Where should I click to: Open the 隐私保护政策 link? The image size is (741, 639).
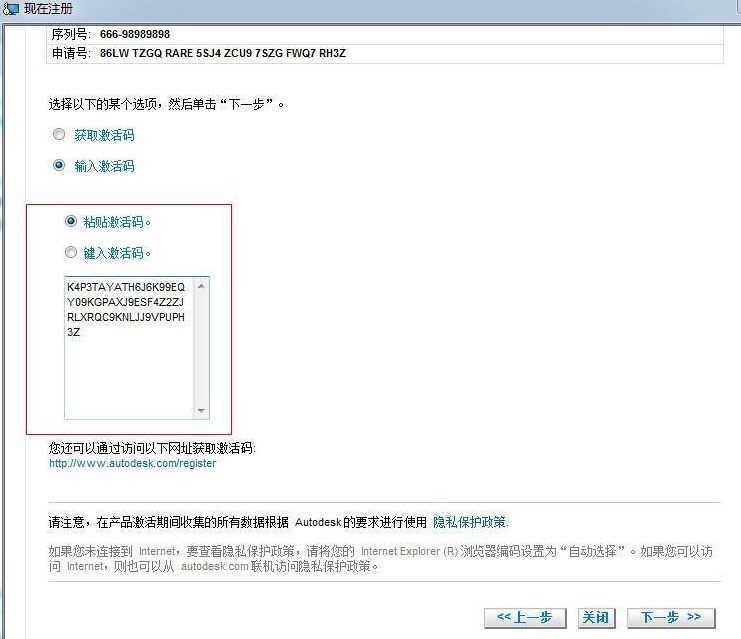(x=470, y=522)
